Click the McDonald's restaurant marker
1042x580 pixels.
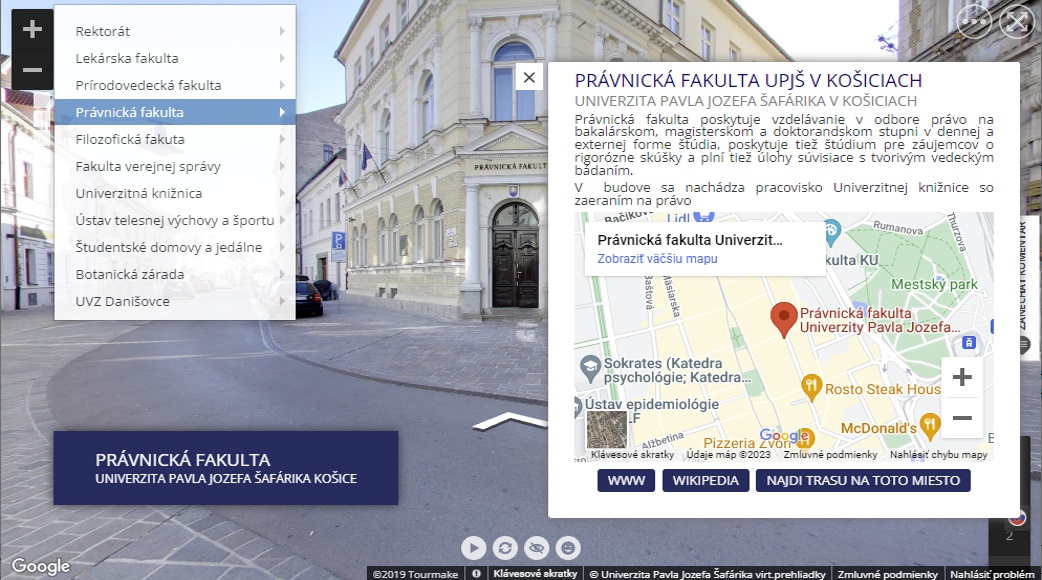[x=930, y=427]
